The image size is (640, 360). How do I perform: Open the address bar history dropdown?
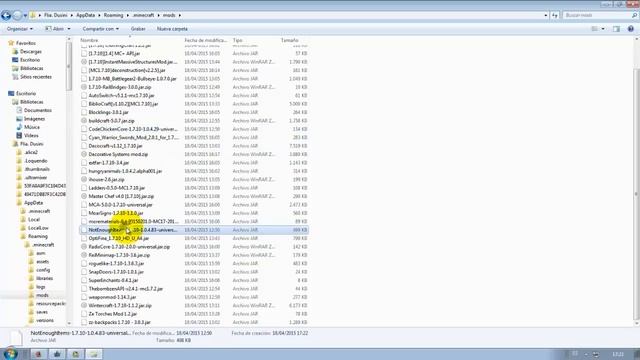point(546,15)
